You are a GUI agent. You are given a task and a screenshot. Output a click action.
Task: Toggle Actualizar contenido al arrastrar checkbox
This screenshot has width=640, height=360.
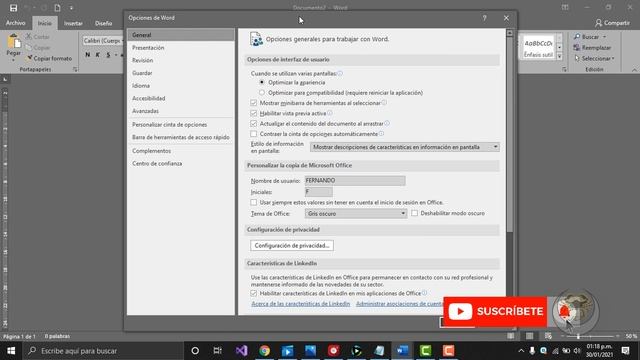coord(253,123)
